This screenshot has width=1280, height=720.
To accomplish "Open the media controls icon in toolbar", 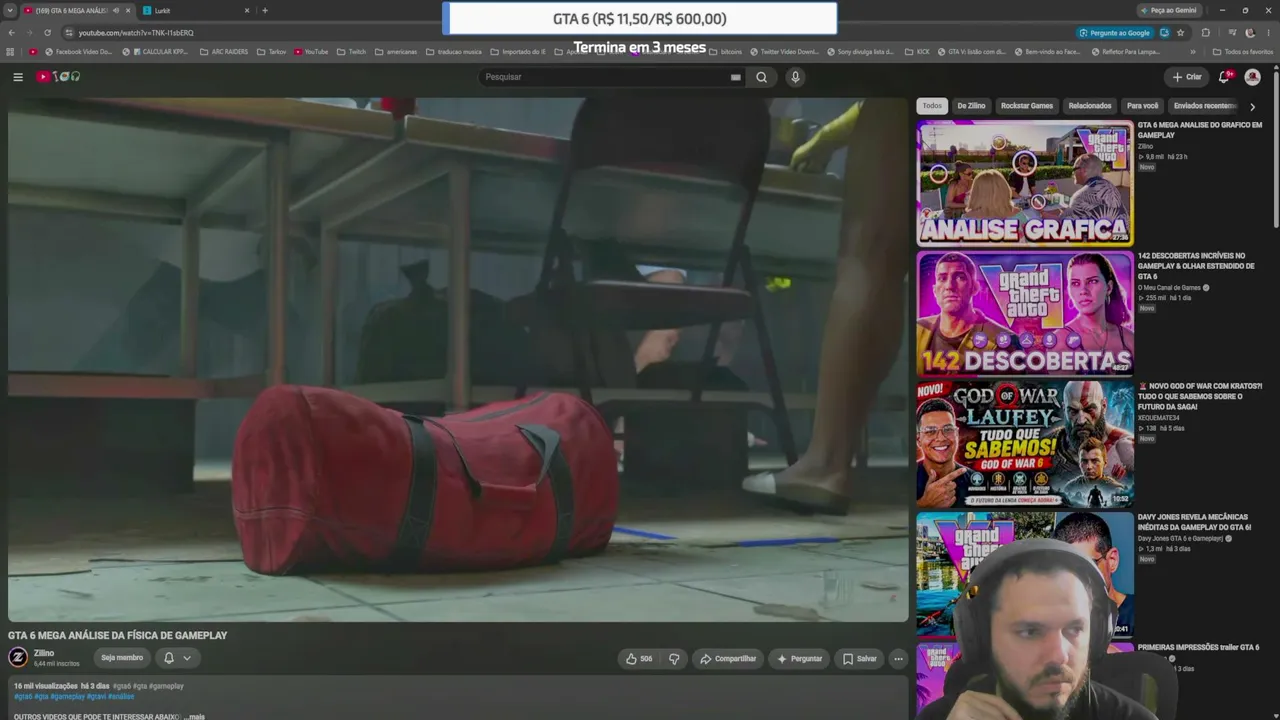I will [1232, 33].
